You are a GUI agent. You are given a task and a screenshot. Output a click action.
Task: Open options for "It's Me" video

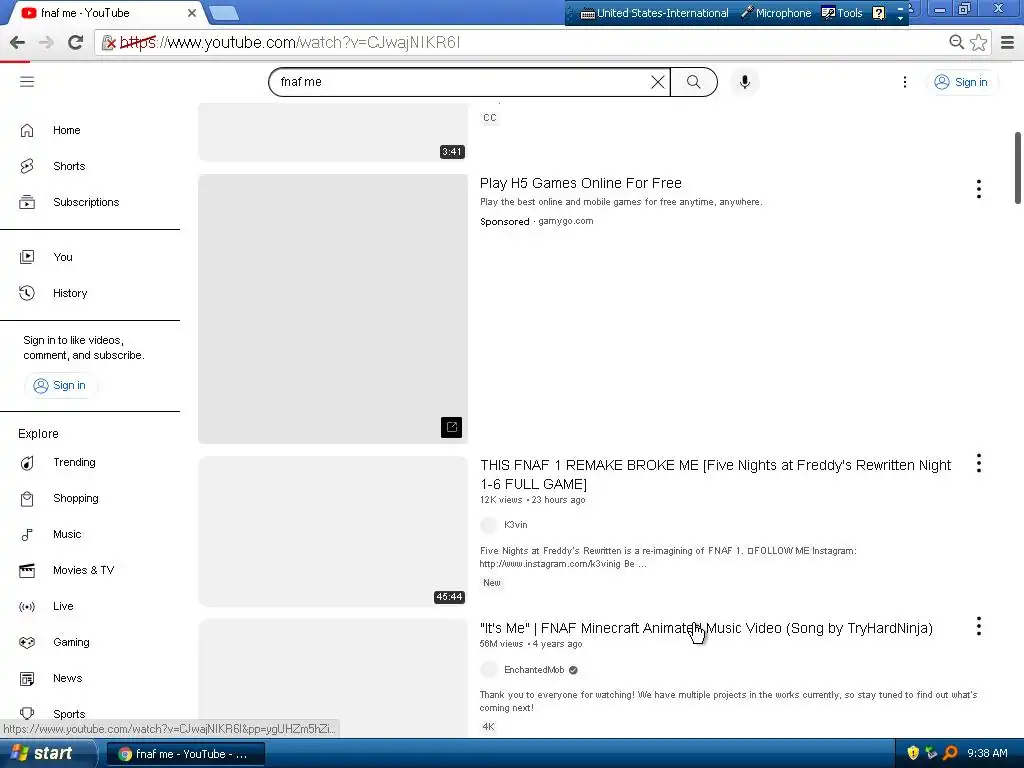[978, 626]
